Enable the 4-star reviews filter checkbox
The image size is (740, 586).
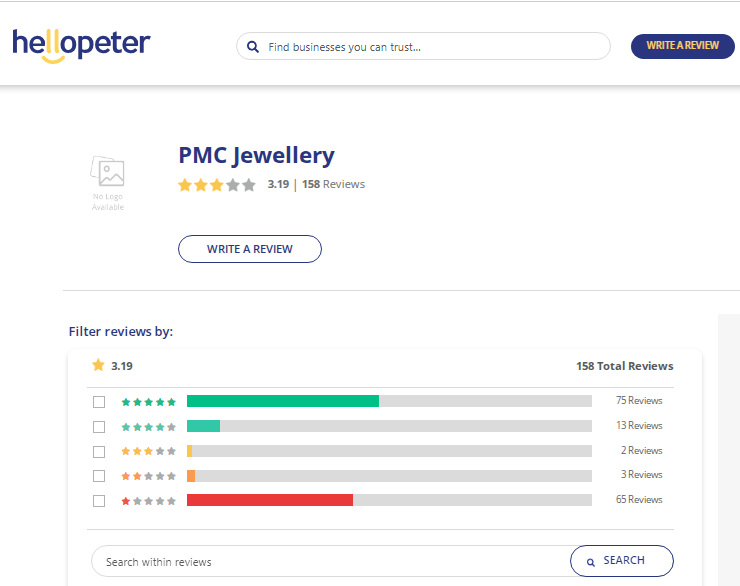click(99, 427)
